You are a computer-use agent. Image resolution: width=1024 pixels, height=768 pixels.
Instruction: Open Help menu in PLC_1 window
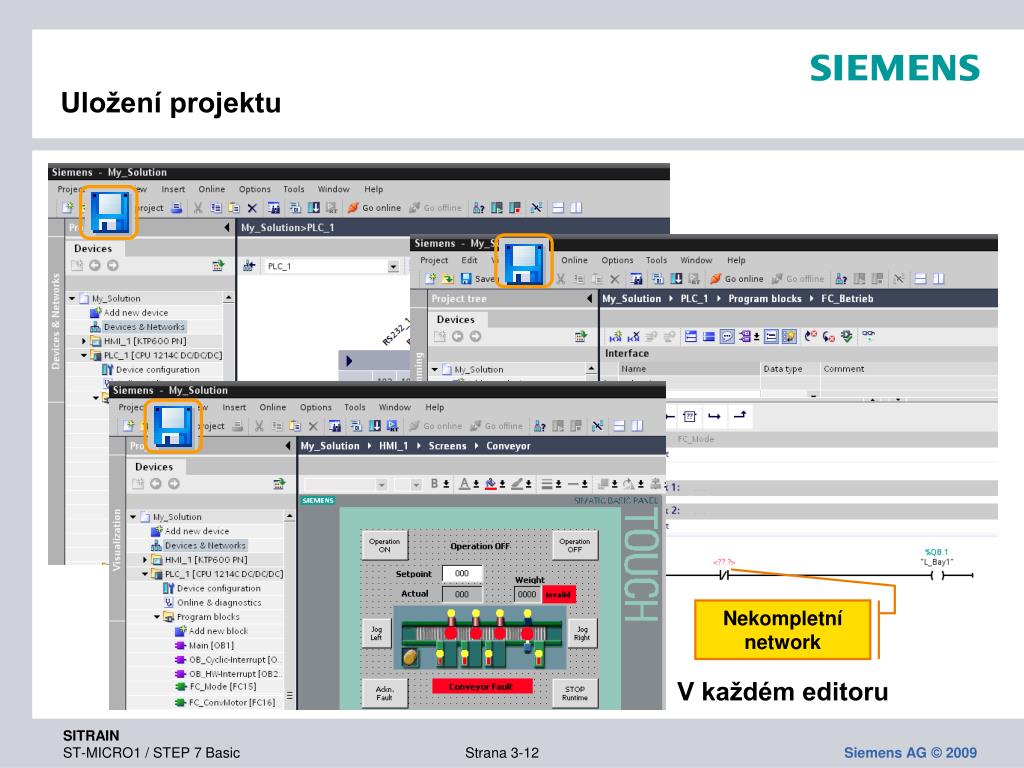[374, 189]
